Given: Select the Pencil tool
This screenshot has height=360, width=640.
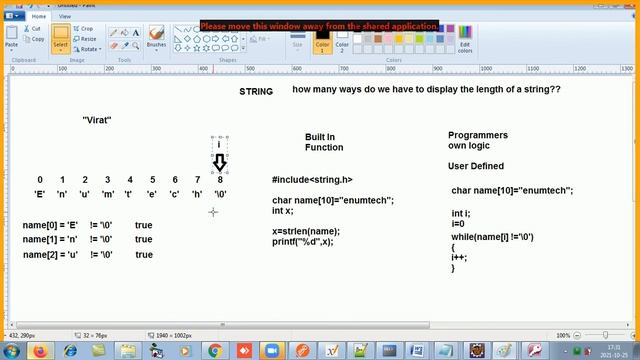Looking at the screenshot, I should [x=113, y=33].
